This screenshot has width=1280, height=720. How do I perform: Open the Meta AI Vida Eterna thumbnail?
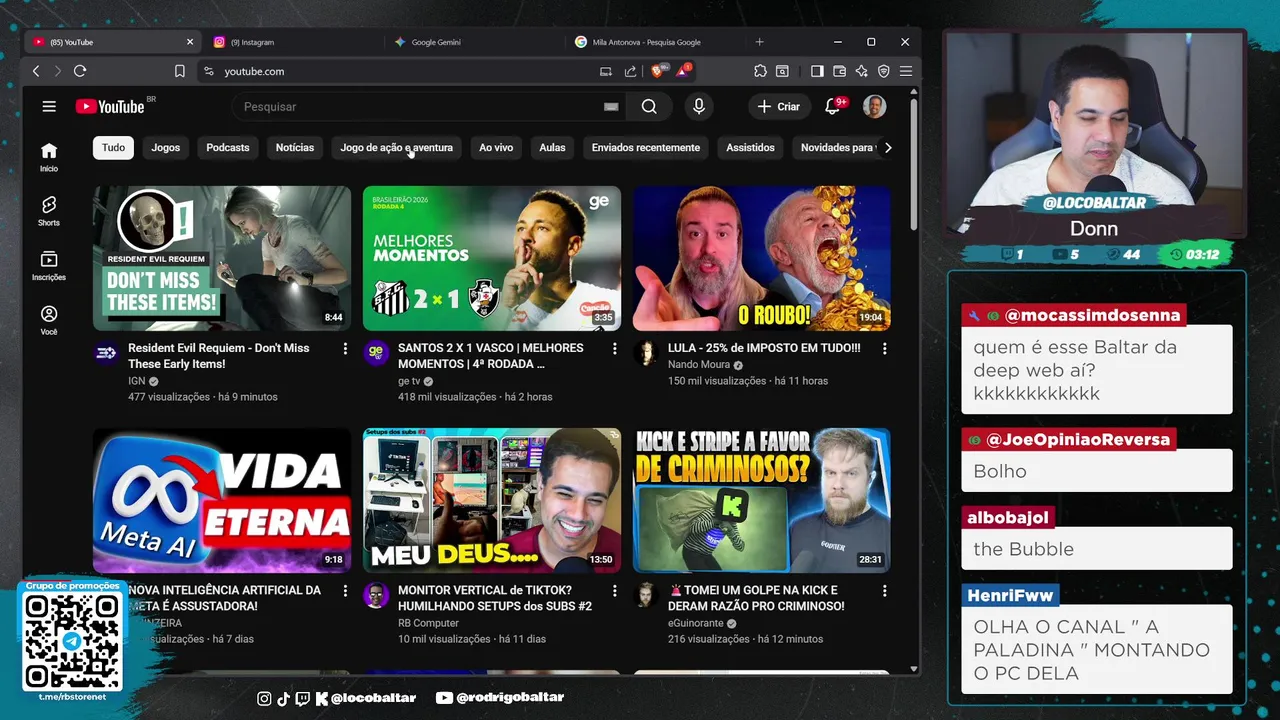click(222, 500)
